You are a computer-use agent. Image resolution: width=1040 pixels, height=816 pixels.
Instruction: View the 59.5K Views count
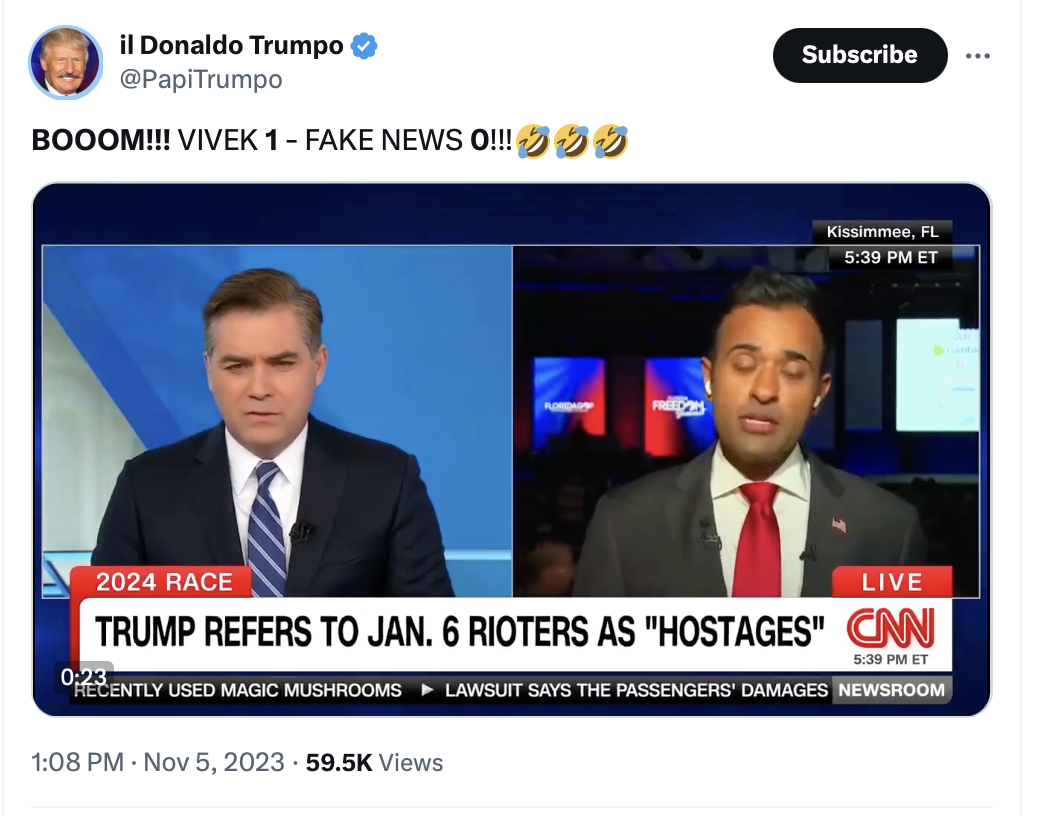[374, 763]
